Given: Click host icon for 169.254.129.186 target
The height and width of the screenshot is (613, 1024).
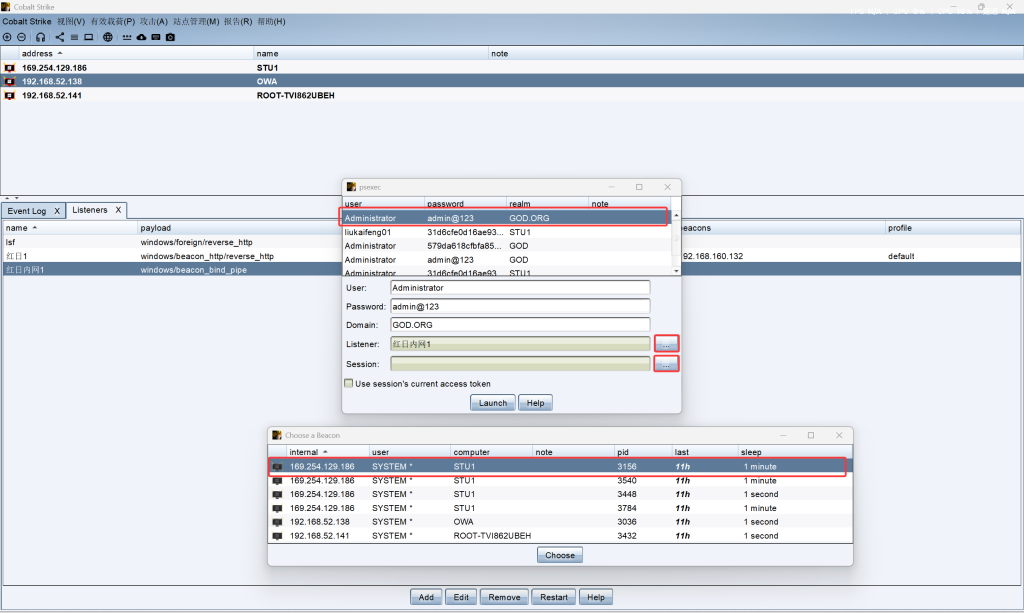Looking at the screenshot, I should pyautogui.click(x=10, y=68).
